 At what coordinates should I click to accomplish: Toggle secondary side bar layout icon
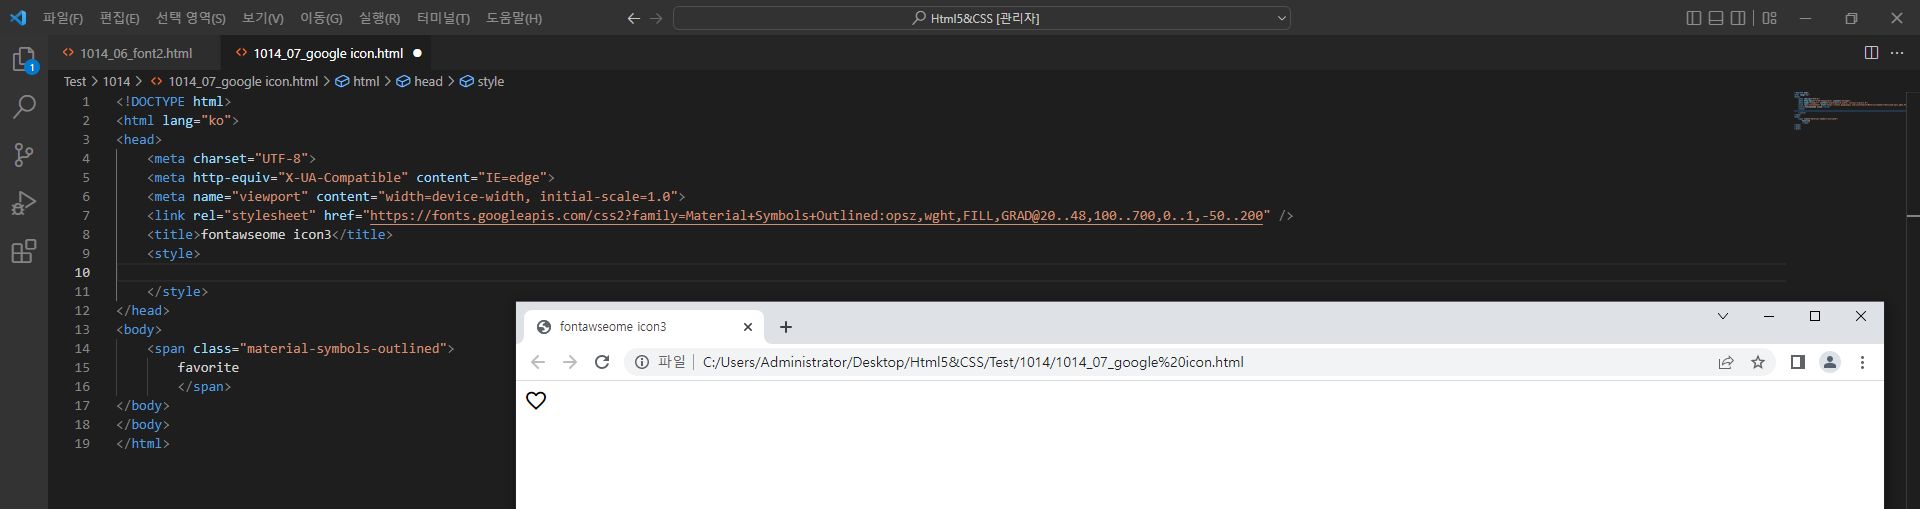click(x=1739, y=18)
